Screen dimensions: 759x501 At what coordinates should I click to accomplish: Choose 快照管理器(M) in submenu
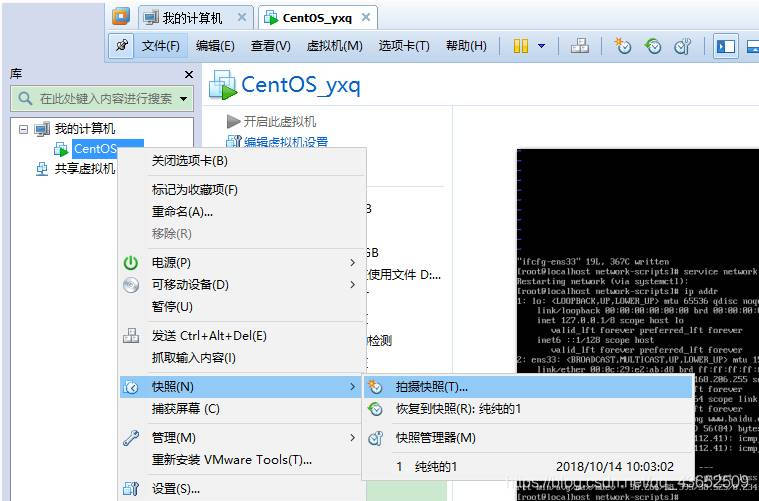[529, 438]
